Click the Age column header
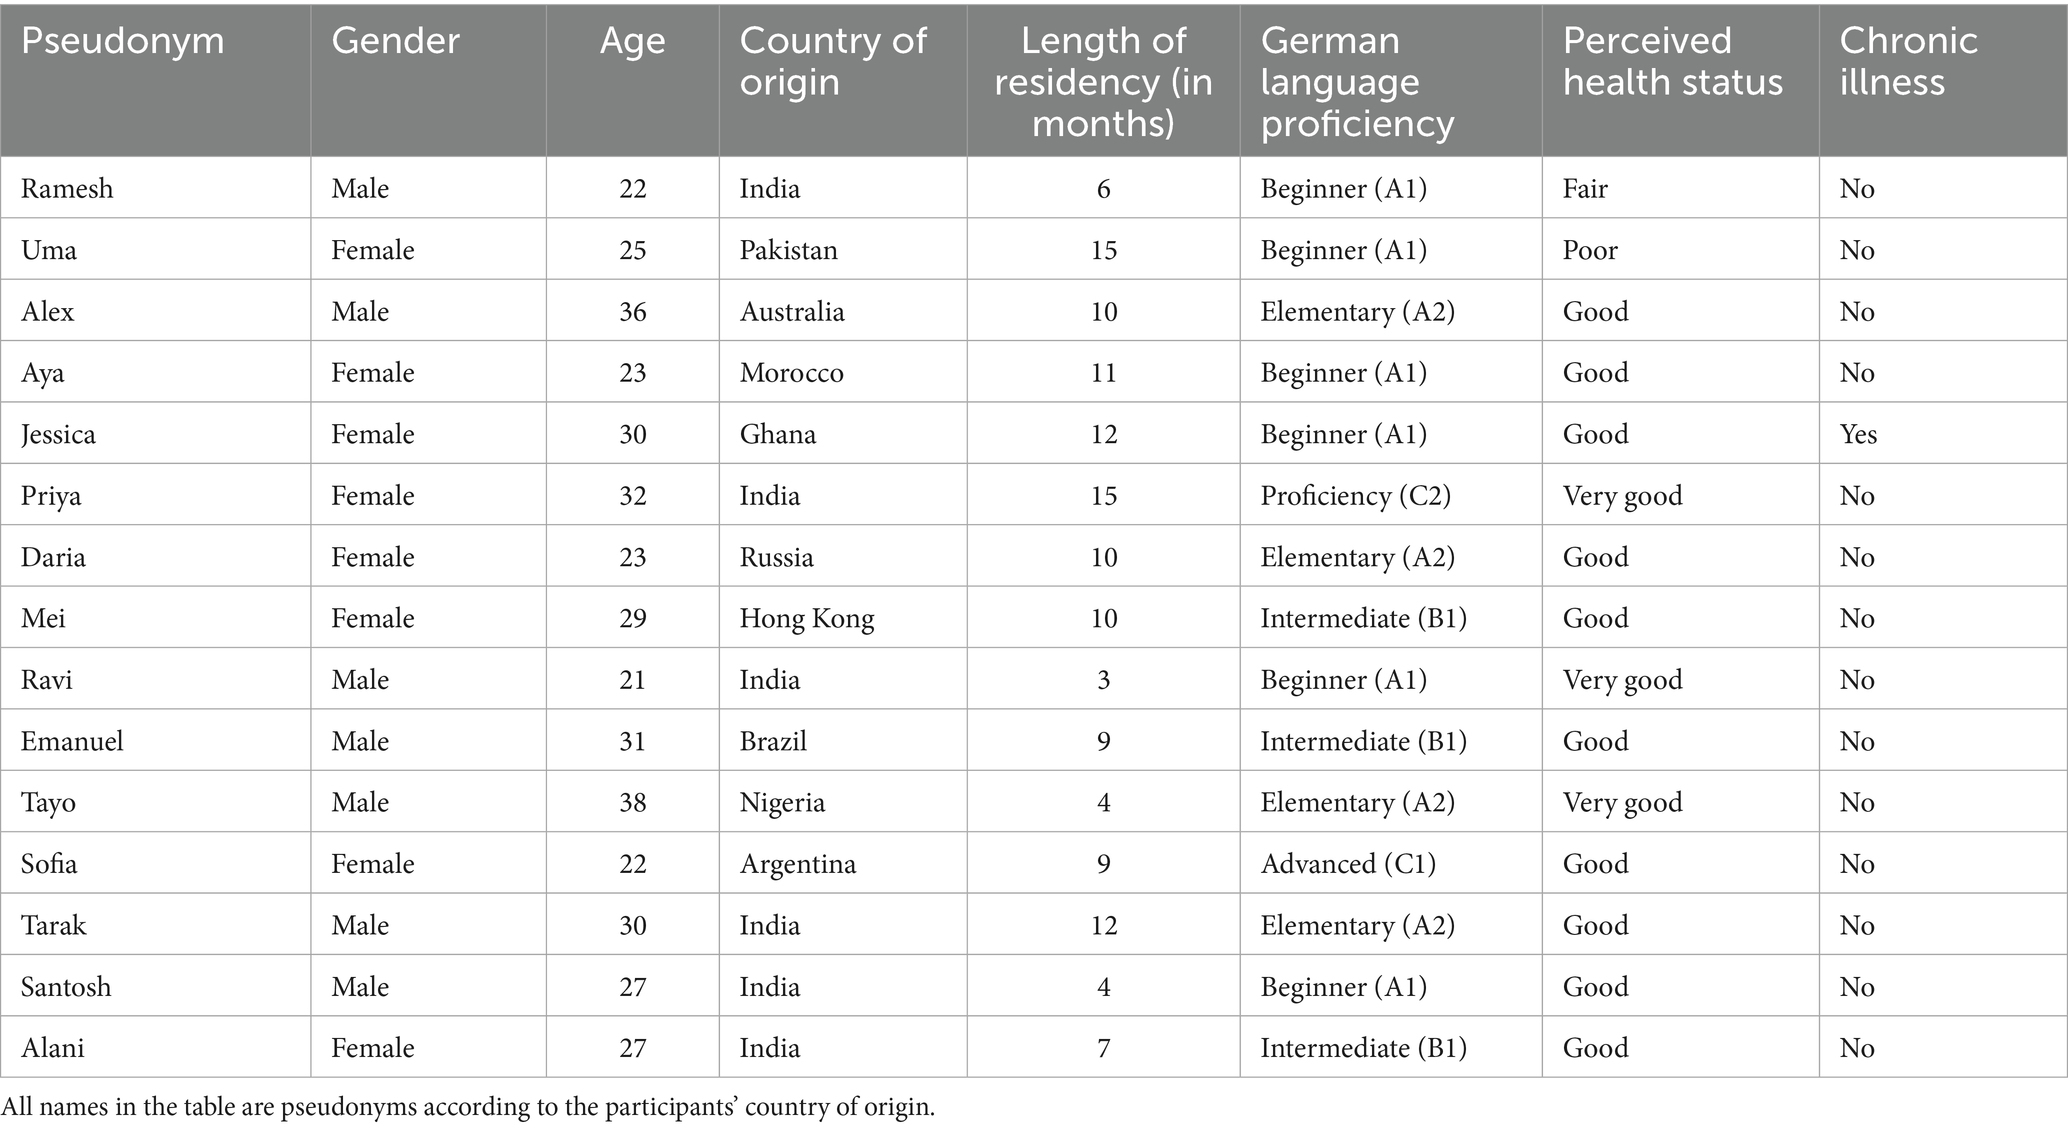The image size is (2068, 1129). click(x=632, y=42)
